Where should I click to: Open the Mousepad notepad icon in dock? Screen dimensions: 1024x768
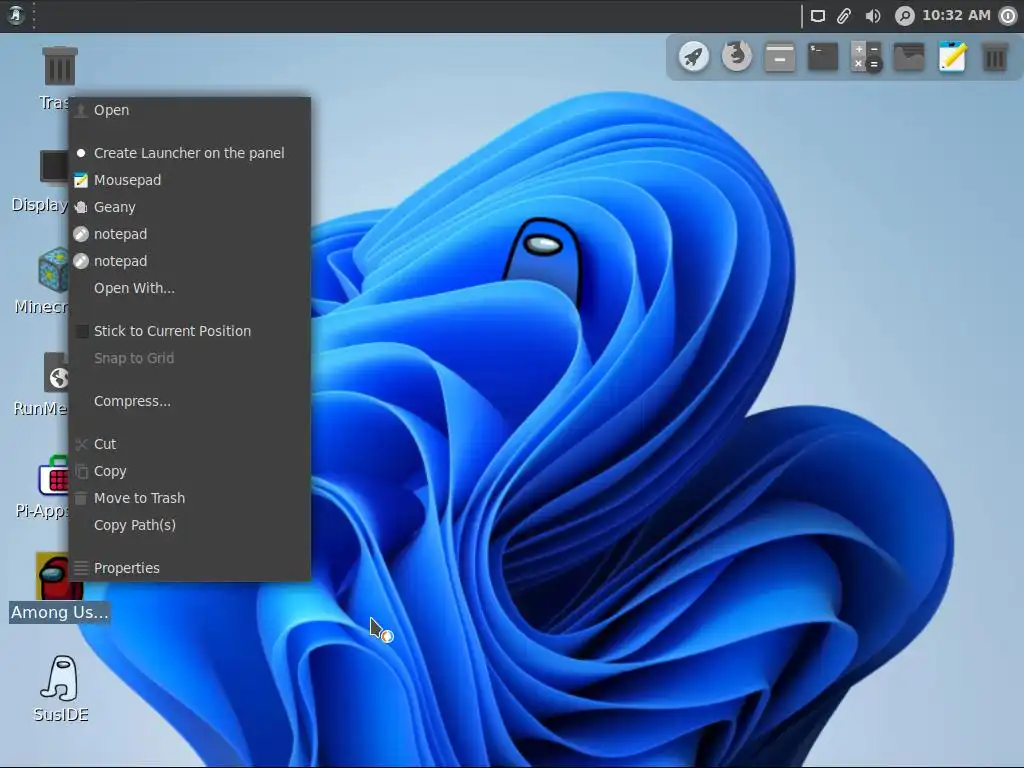click(952, 57)
